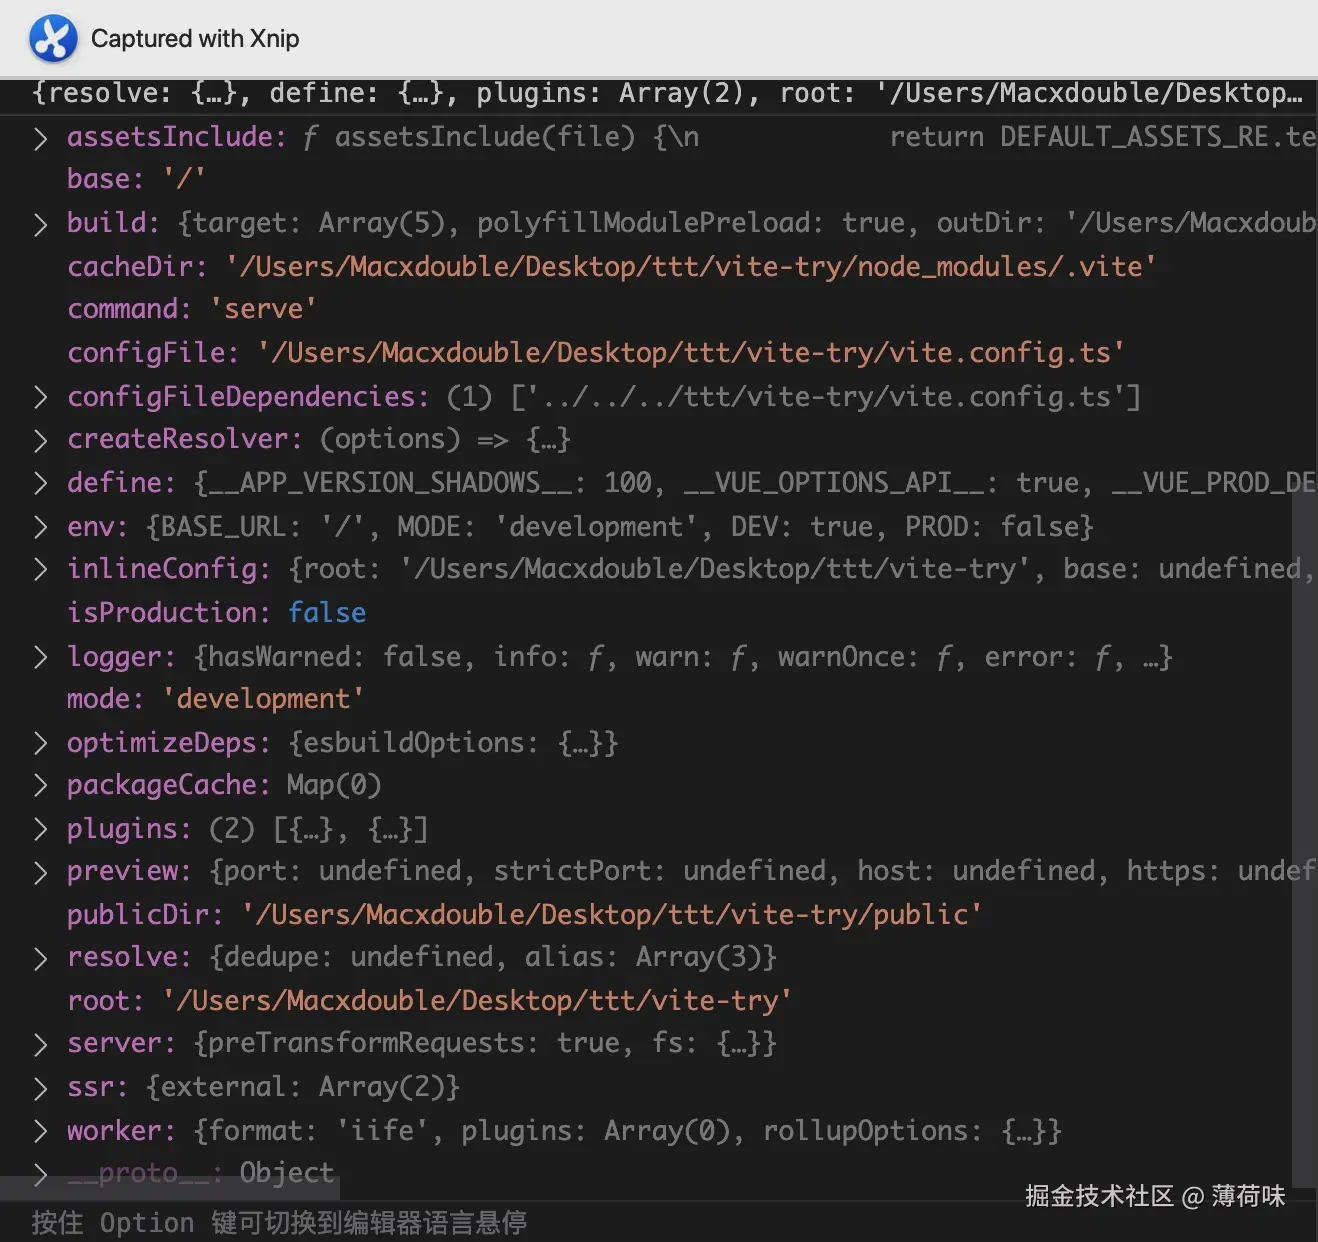Screen dimensions: 1318x1242
Task: Click the object summary header line
Action: 667,94
